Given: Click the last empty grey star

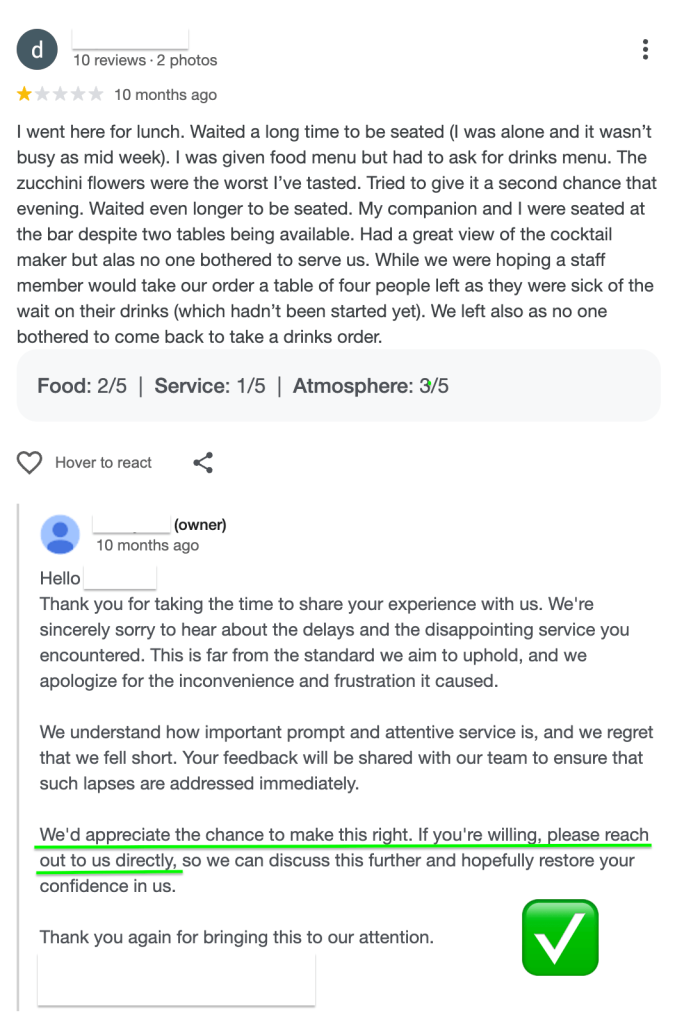Looking at the screenshot, I should coord(96,95).
